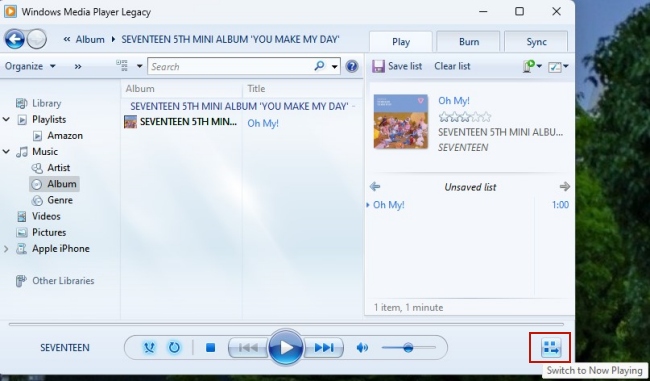Click the magnifying glass search icon
Image resolution: width=650 pixels, height=381 pixels.
[x=319, y=66]
